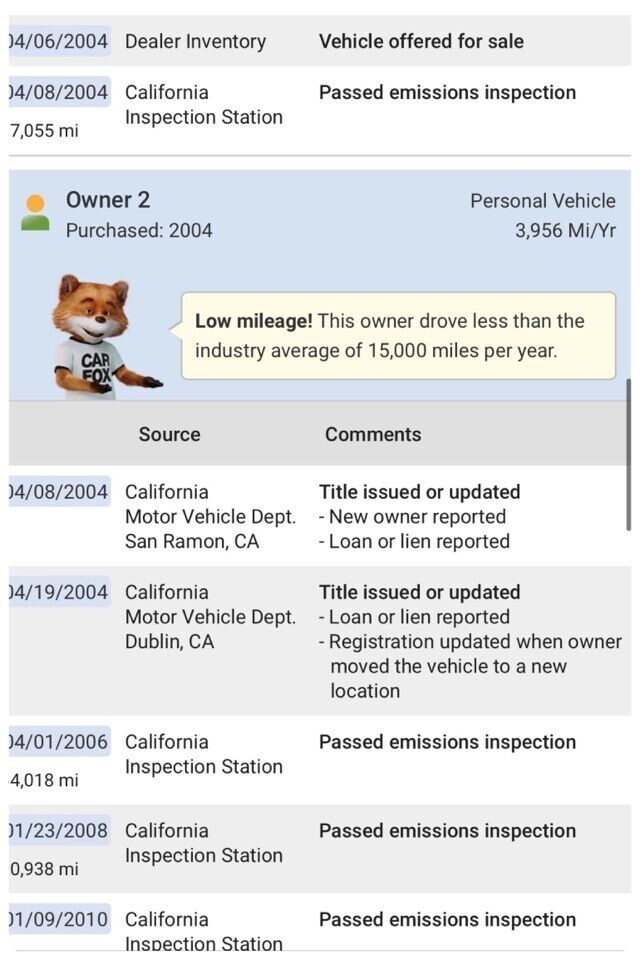Click the Low mileage tip bubble
The height and width of the screenshot is (960, 640).
click(x=398, y=336)
